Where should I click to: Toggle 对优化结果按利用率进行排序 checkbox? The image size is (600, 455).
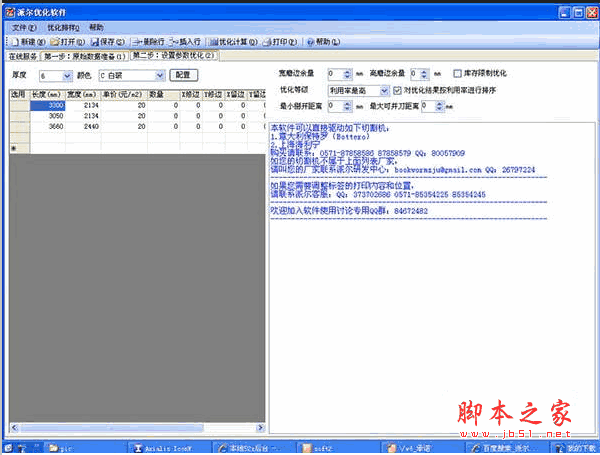point(396,90)
